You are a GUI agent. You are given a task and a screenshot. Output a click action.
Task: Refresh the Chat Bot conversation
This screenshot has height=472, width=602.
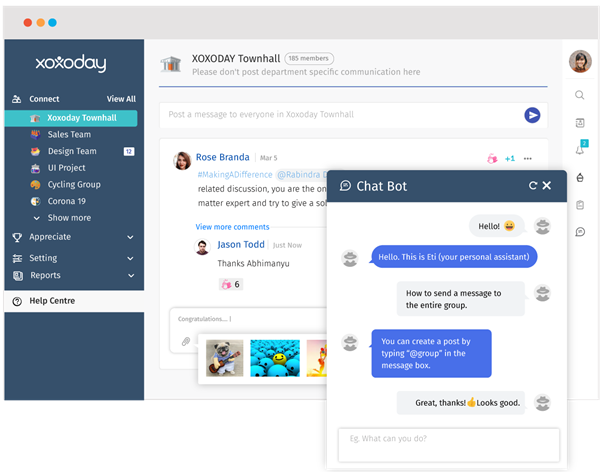(x=533, y=186)
